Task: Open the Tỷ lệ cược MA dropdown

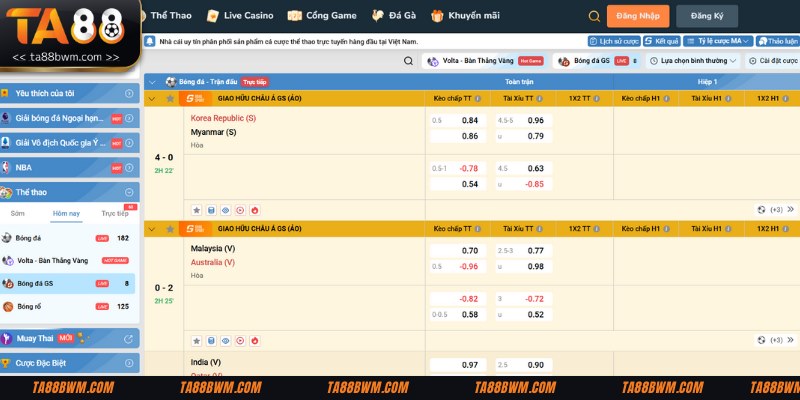Action: tap(718, 41)
